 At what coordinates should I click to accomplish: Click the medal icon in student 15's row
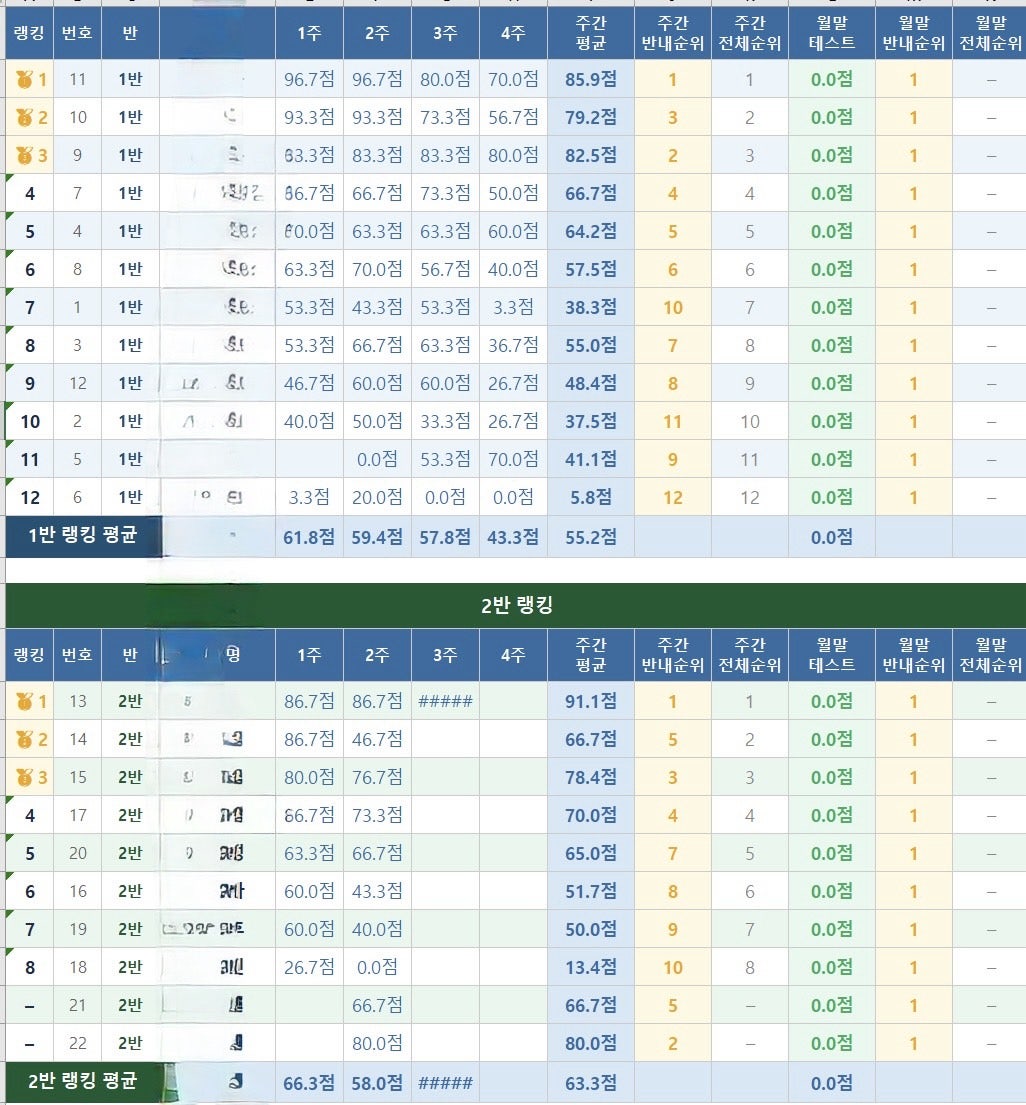(25, 777)
